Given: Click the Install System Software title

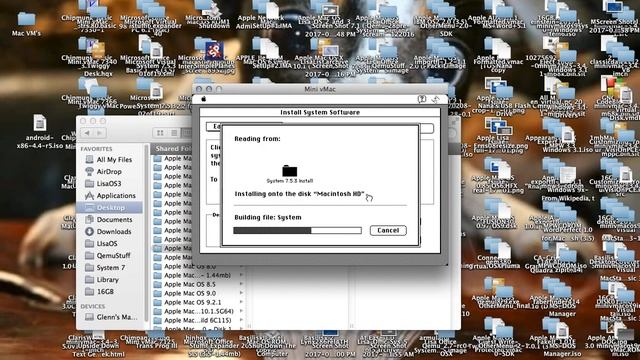Looking at the screenshot, I should pyautogui.click(x=320, y=112).
